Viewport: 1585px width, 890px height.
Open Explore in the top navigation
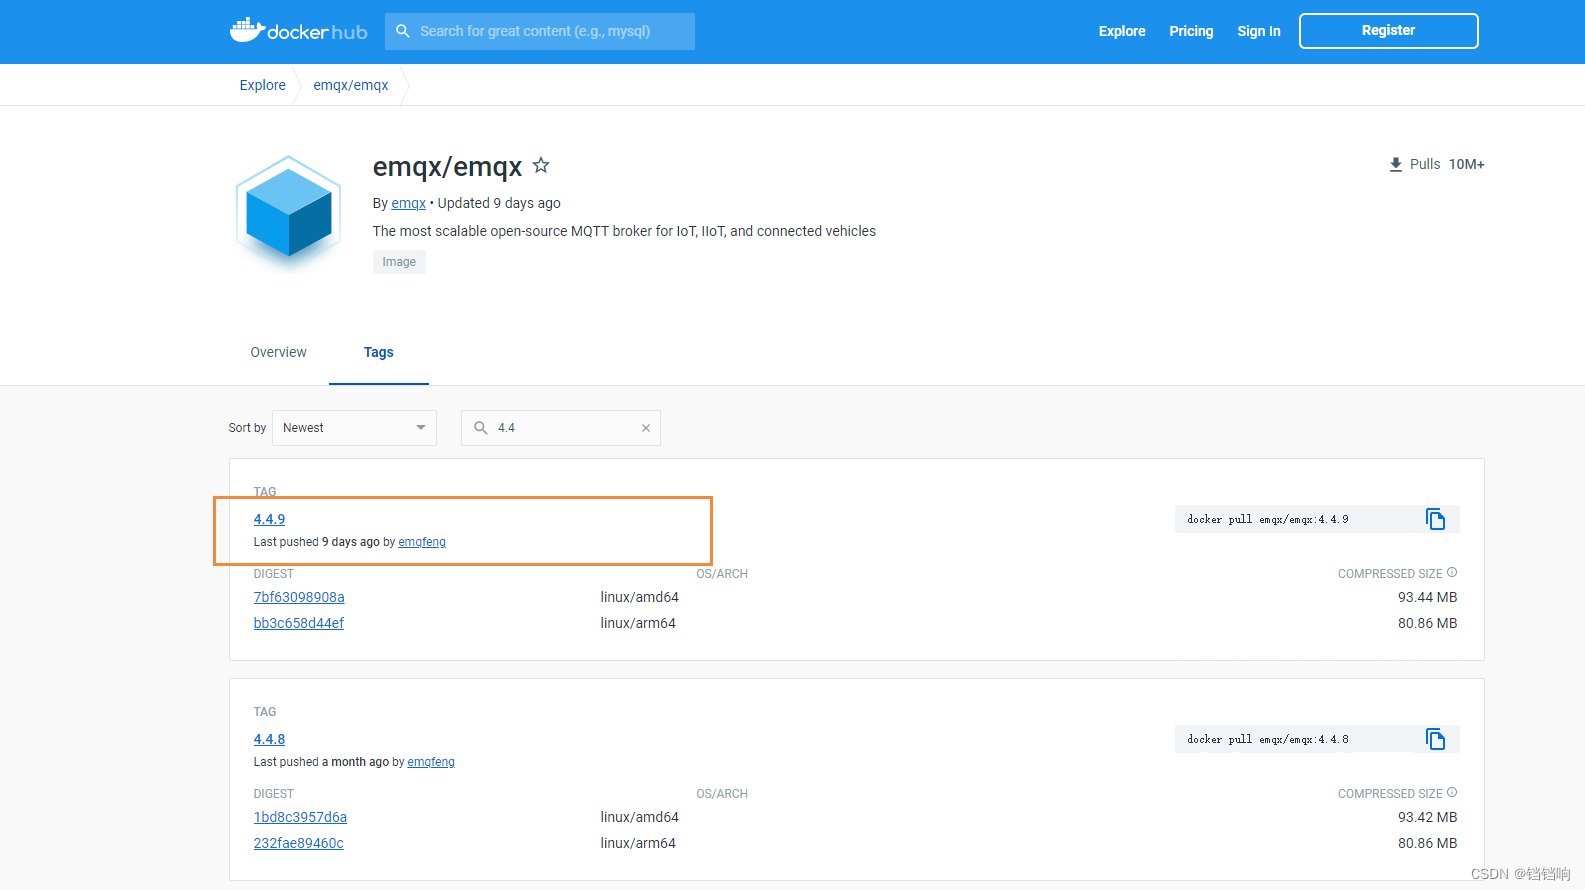coord(1122,31)
